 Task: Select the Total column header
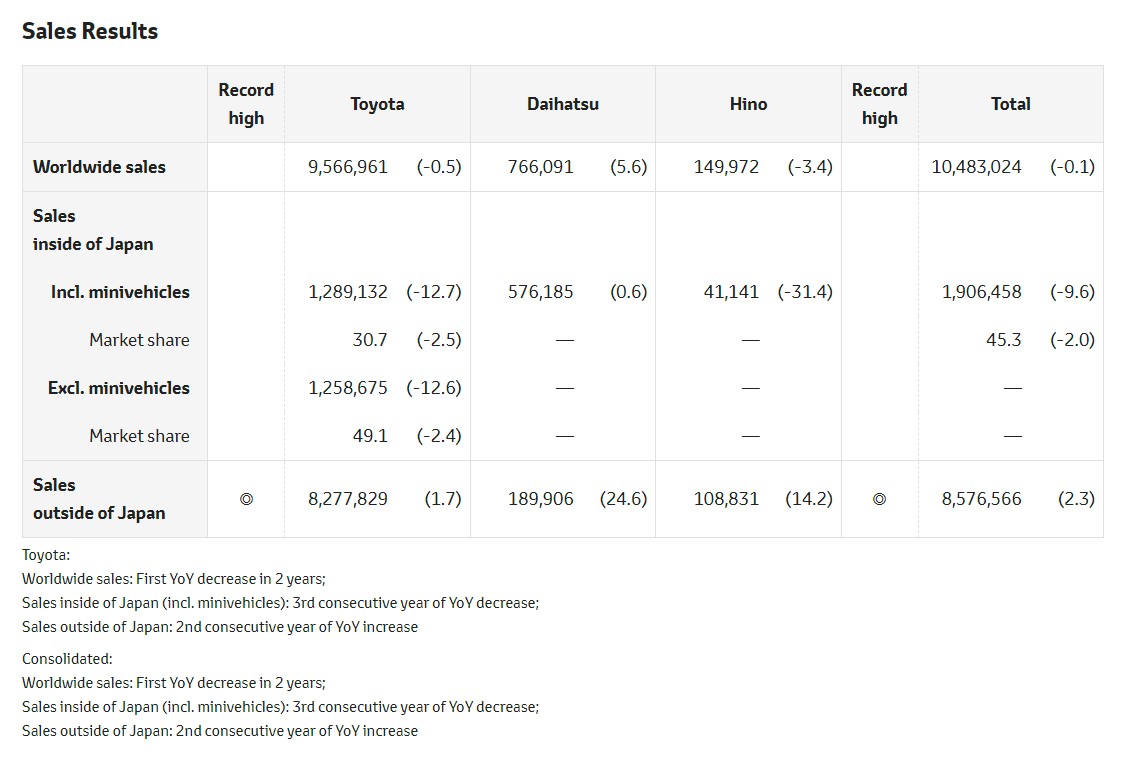coord(1010,104)
